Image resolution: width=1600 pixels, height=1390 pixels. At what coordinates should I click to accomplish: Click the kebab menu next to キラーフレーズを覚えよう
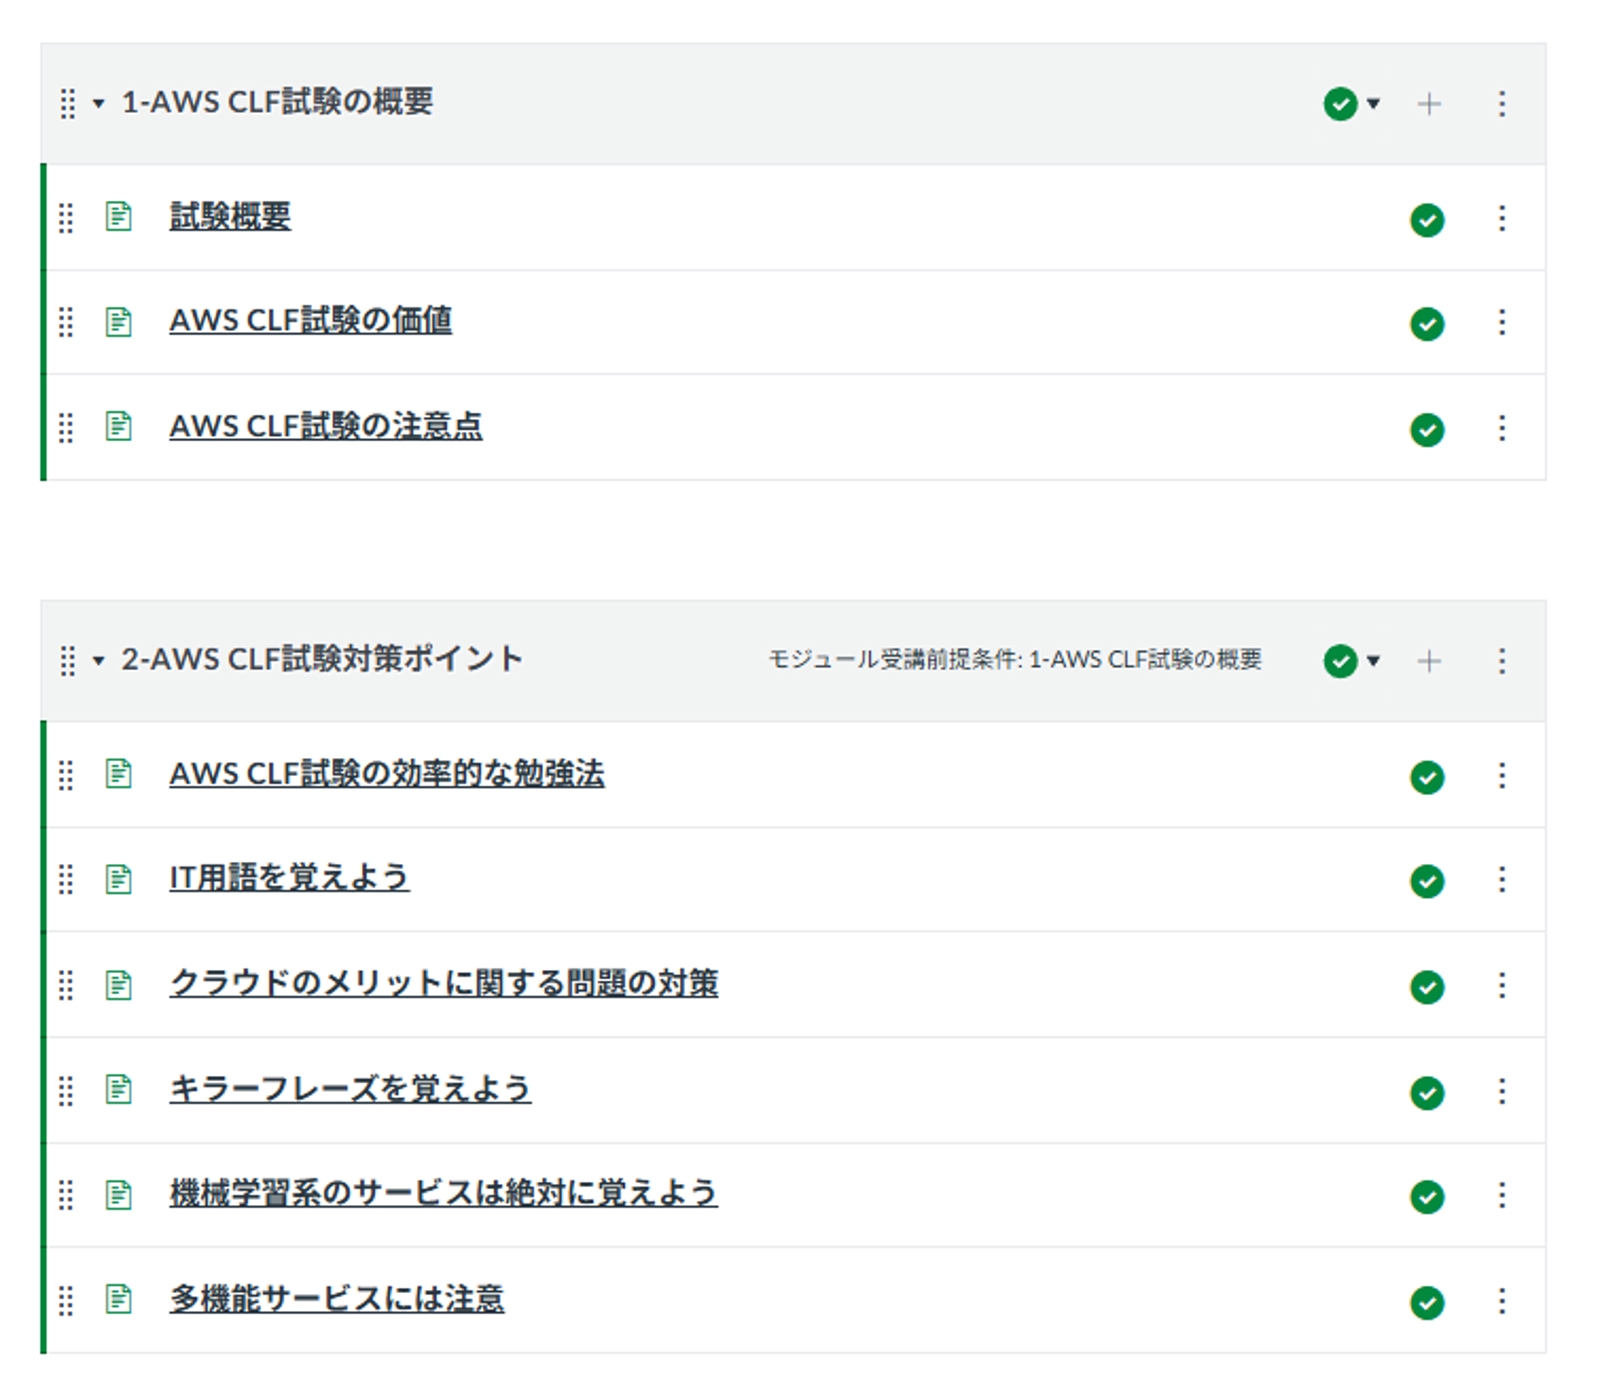click(1500, 1091)
